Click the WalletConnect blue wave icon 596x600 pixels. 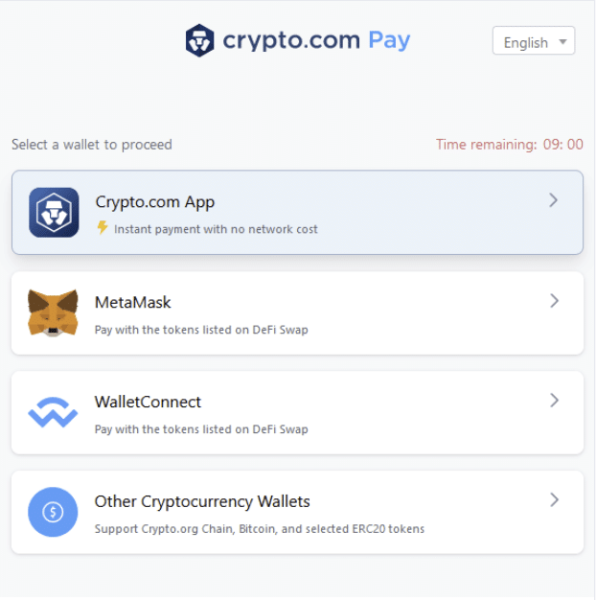[53, 412]
